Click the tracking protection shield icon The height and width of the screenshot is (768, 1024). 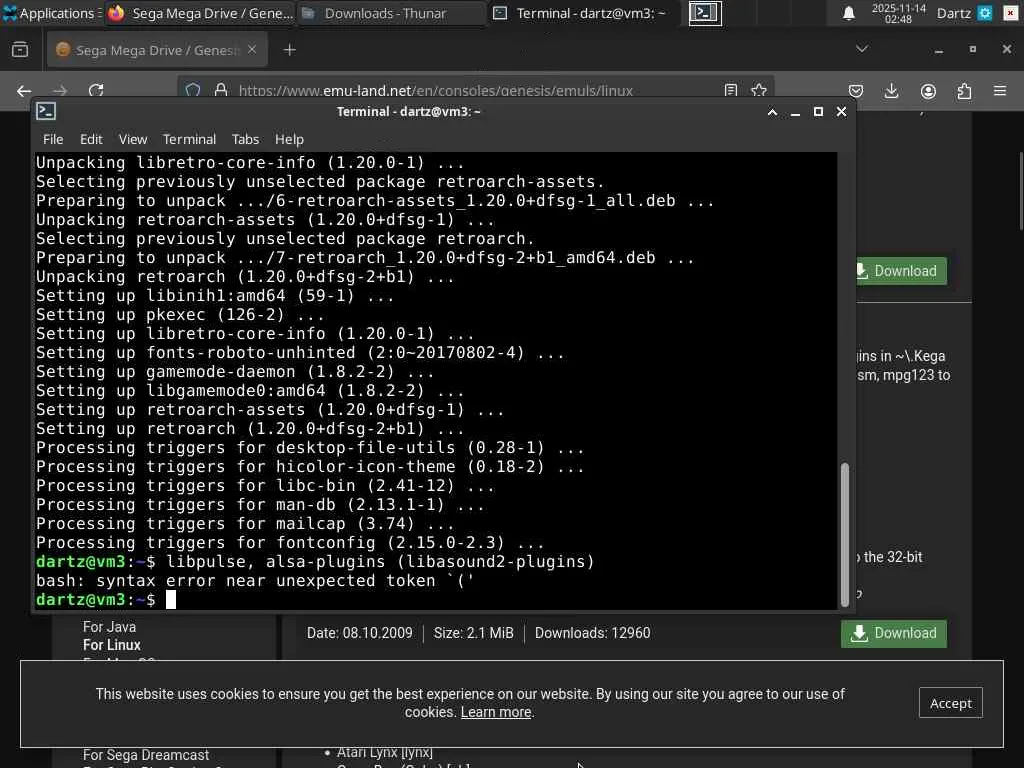coord(193,90)
